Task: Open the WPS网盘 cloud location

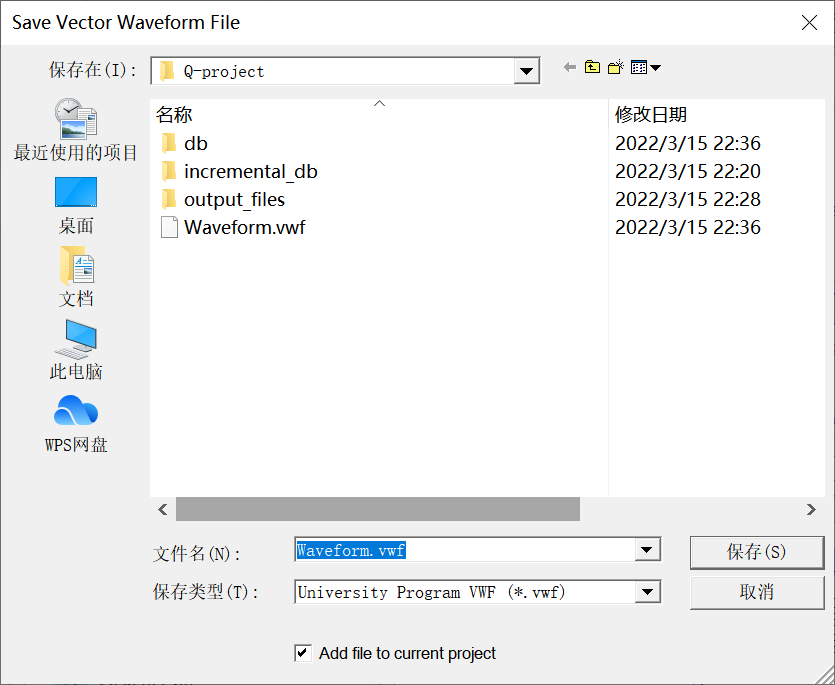Action: click(x=76, y=424)
